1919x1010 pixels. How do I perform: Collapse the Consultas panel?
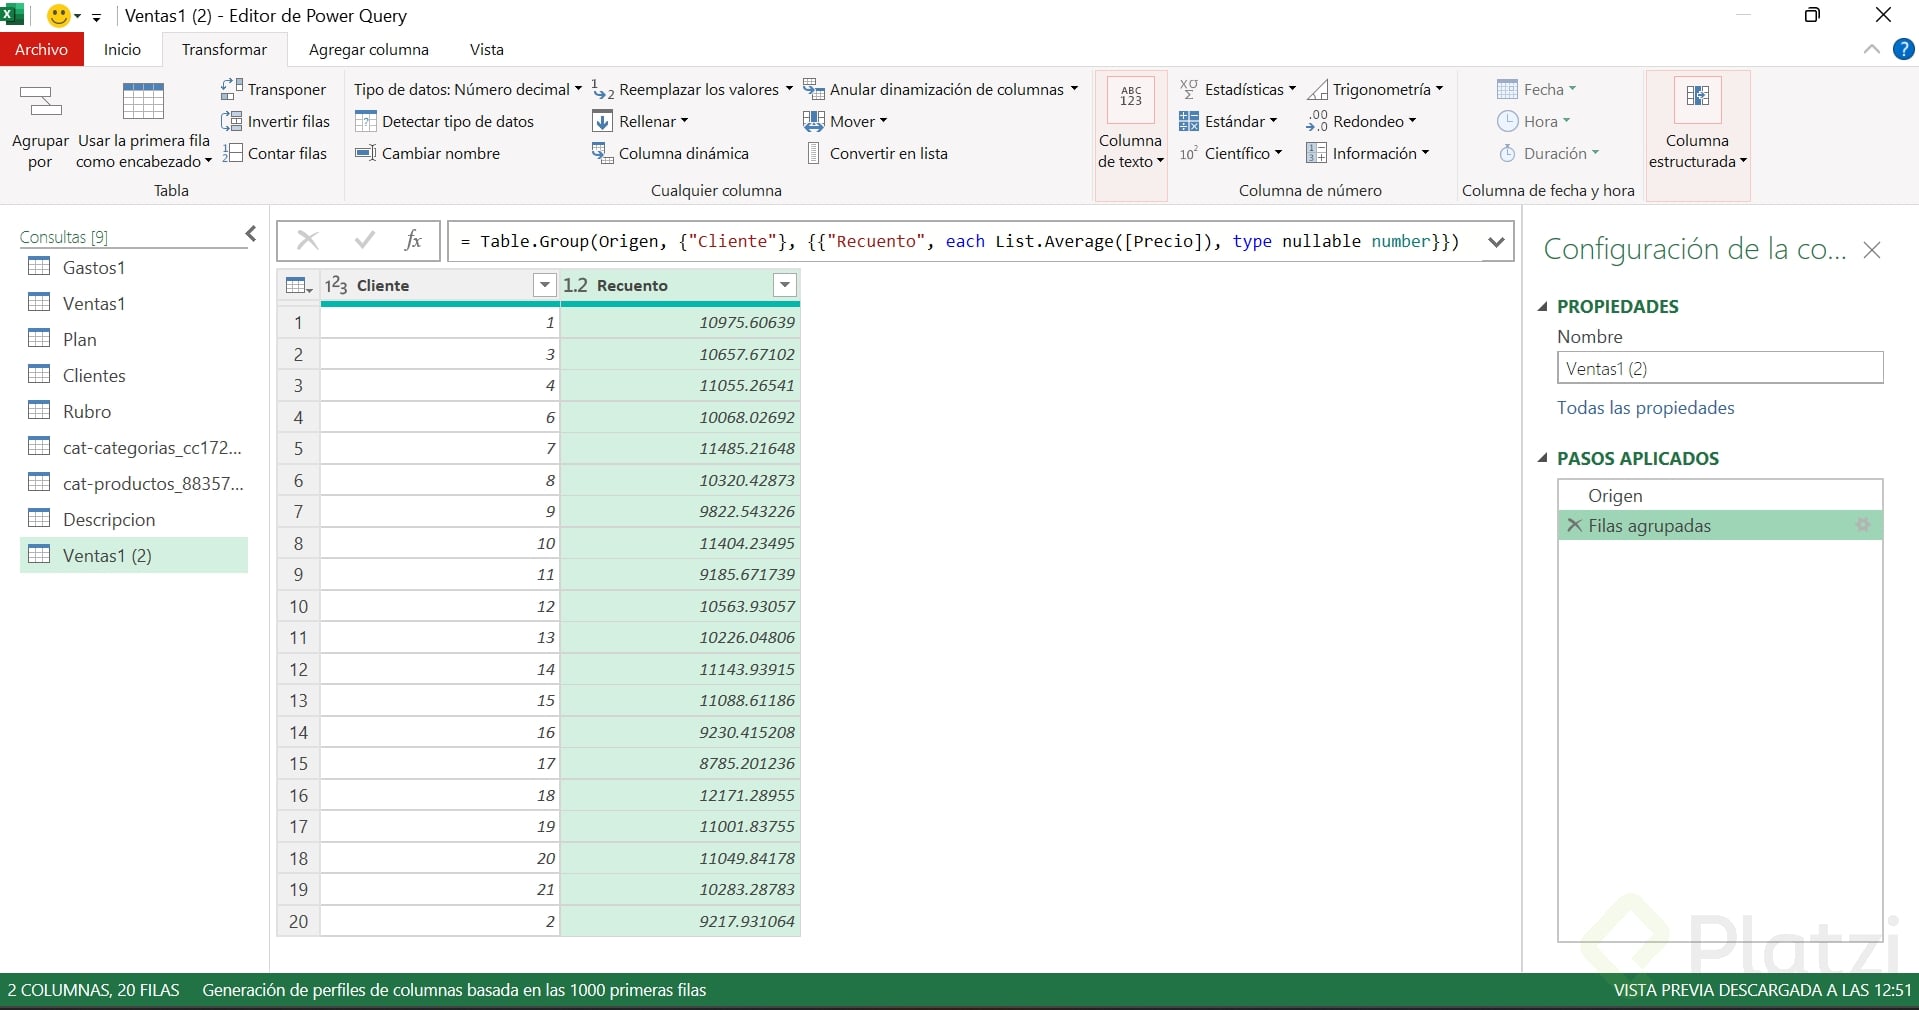click(251, 234)
